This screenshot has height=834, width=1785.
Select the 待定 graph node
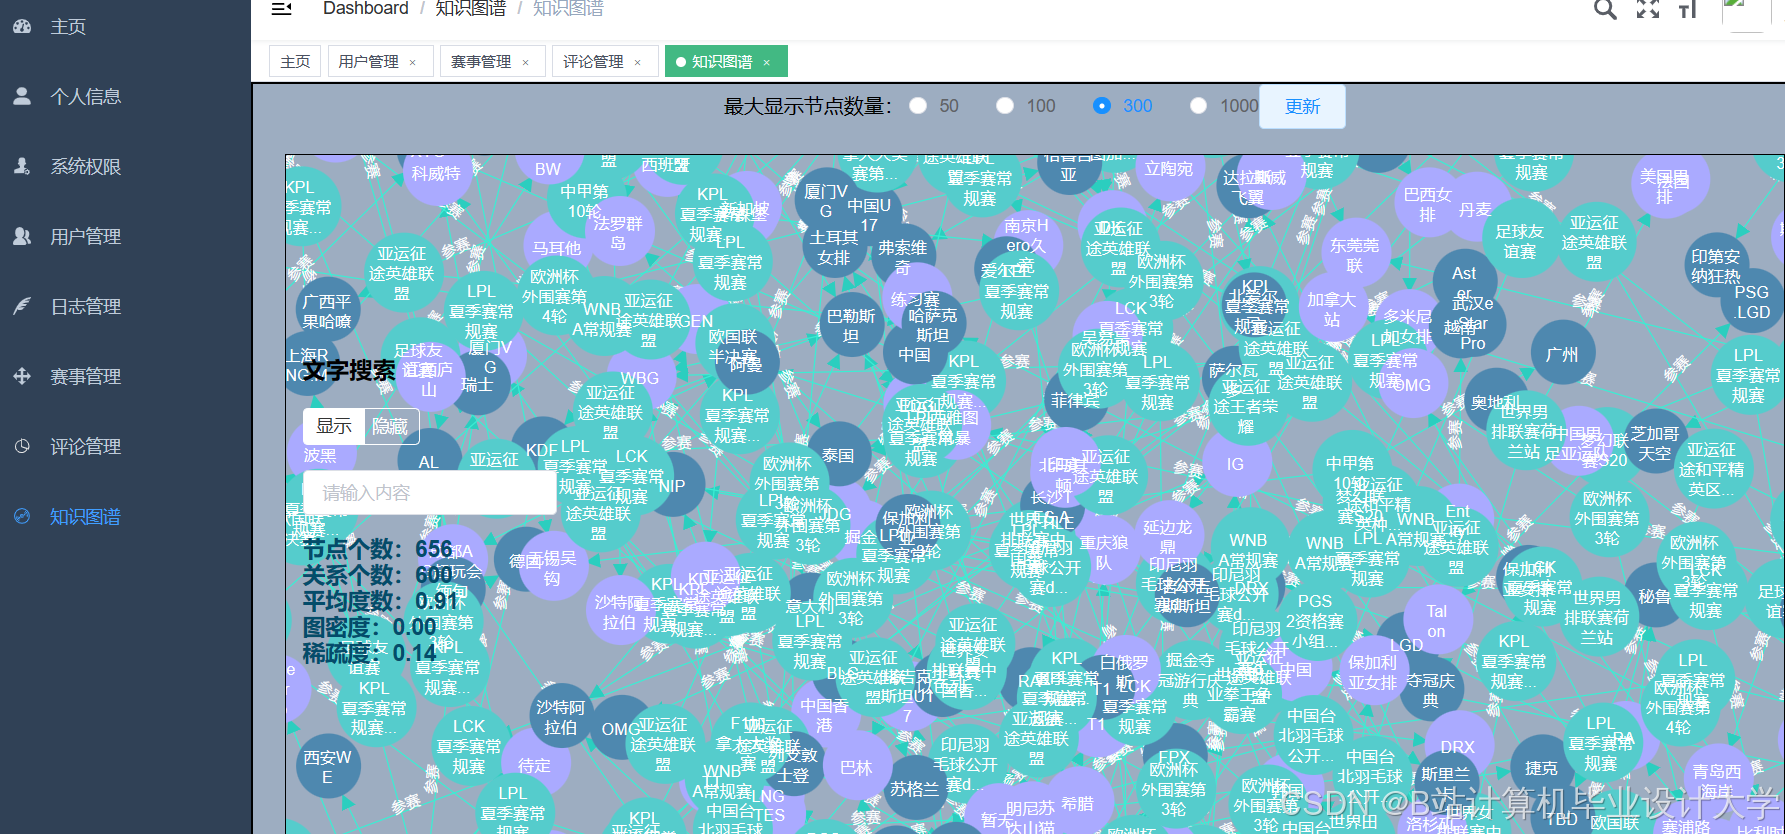point(534,765)
